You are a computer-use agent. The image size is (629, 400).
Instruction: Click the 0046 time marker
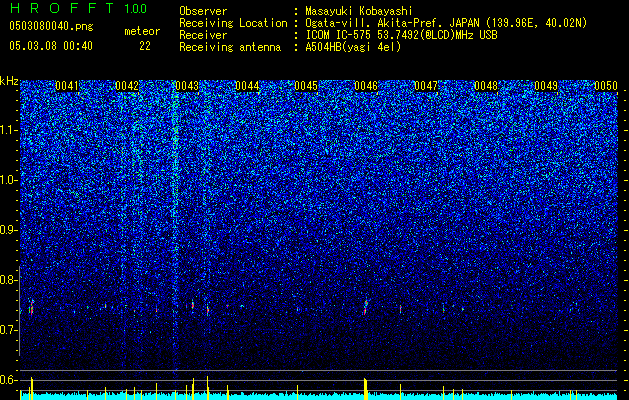[366, 86]
